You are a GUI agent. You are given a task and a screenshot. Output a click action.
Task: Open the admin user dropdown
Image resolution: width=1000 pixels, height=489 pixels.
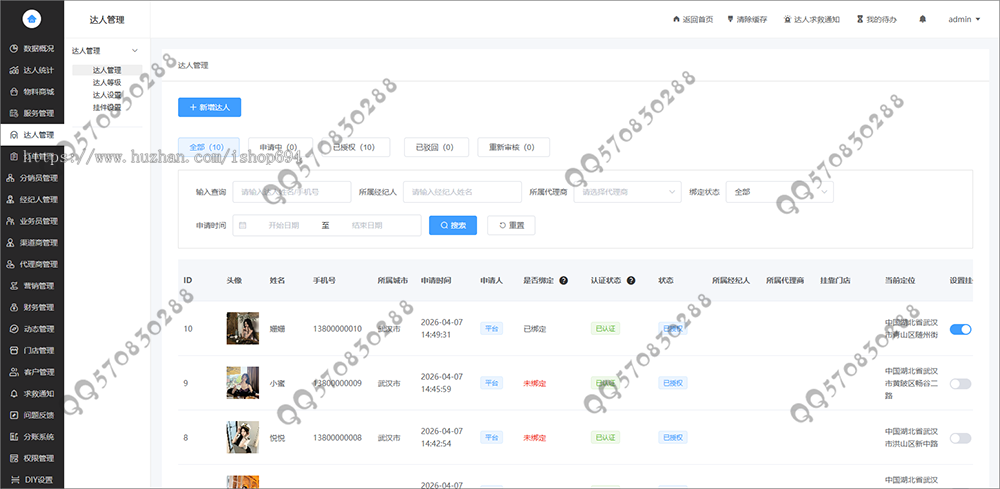[x=964, y=19]
